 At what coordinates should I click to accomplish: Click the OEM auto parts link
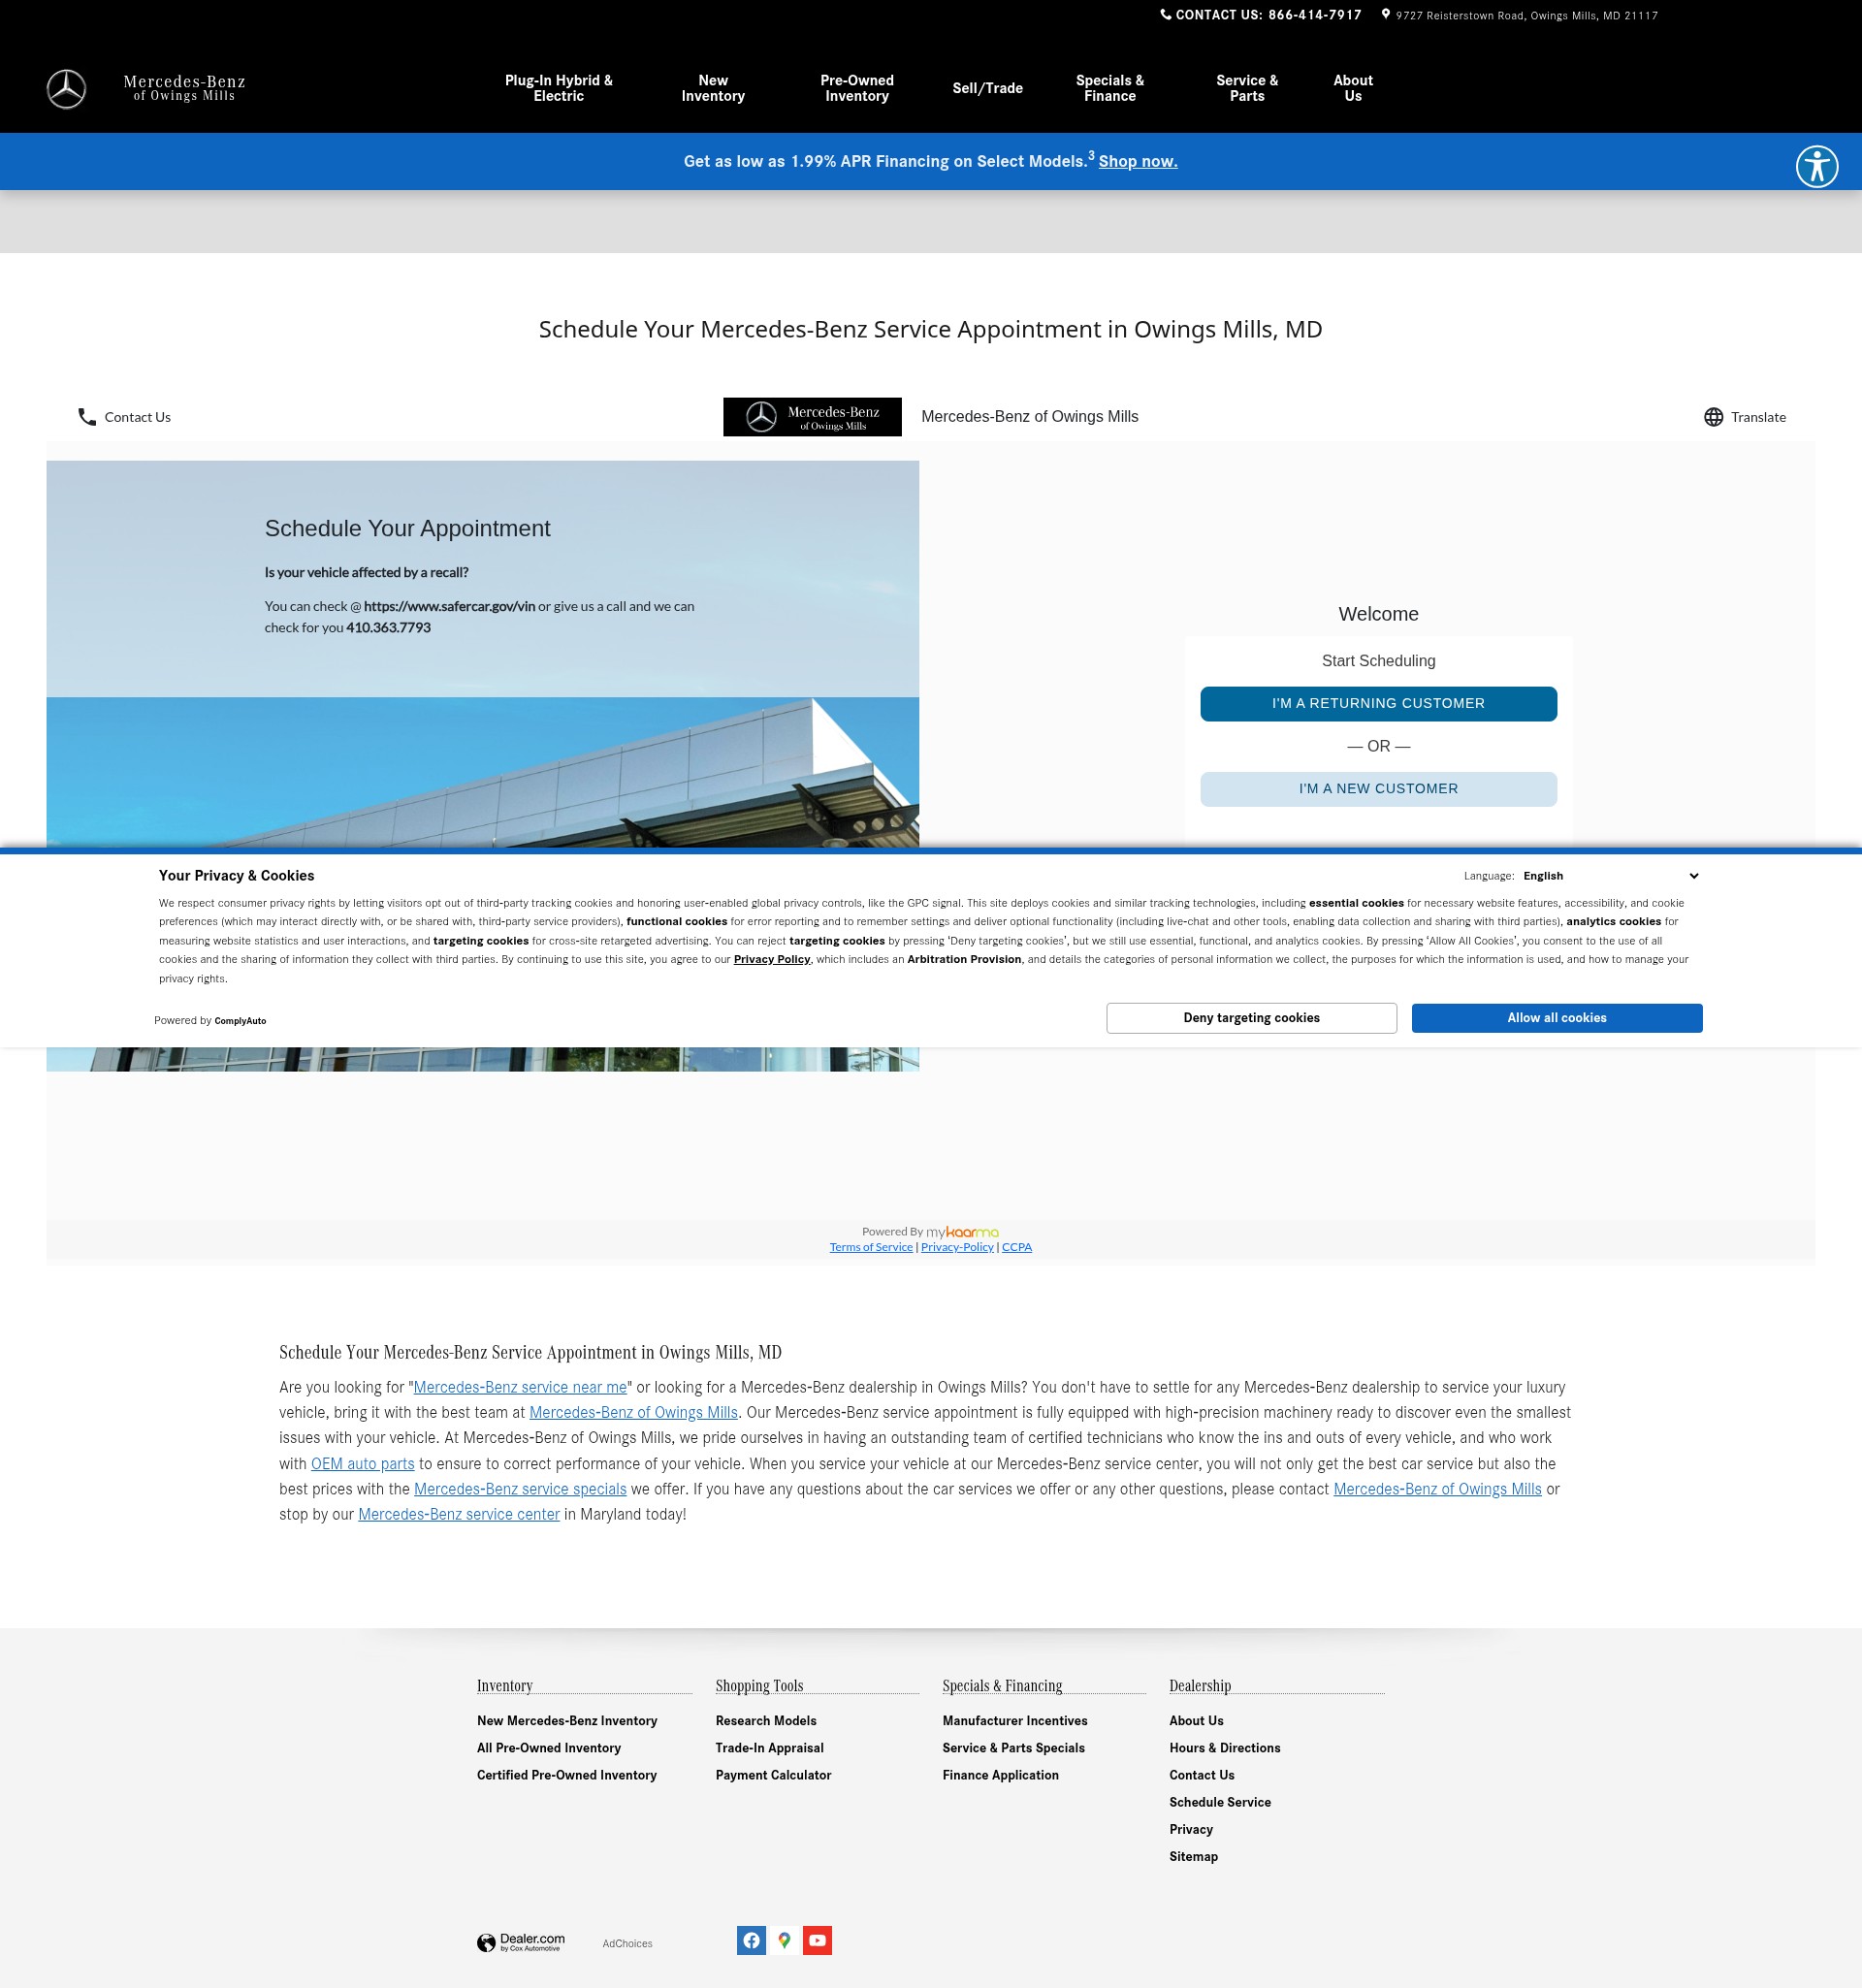[x=362, y=1464]
